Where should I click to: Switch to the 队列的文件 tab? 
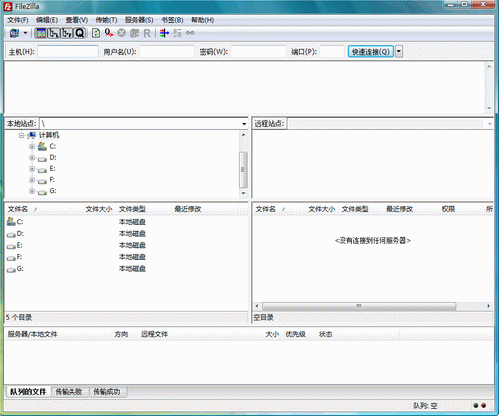pos(28,392)
